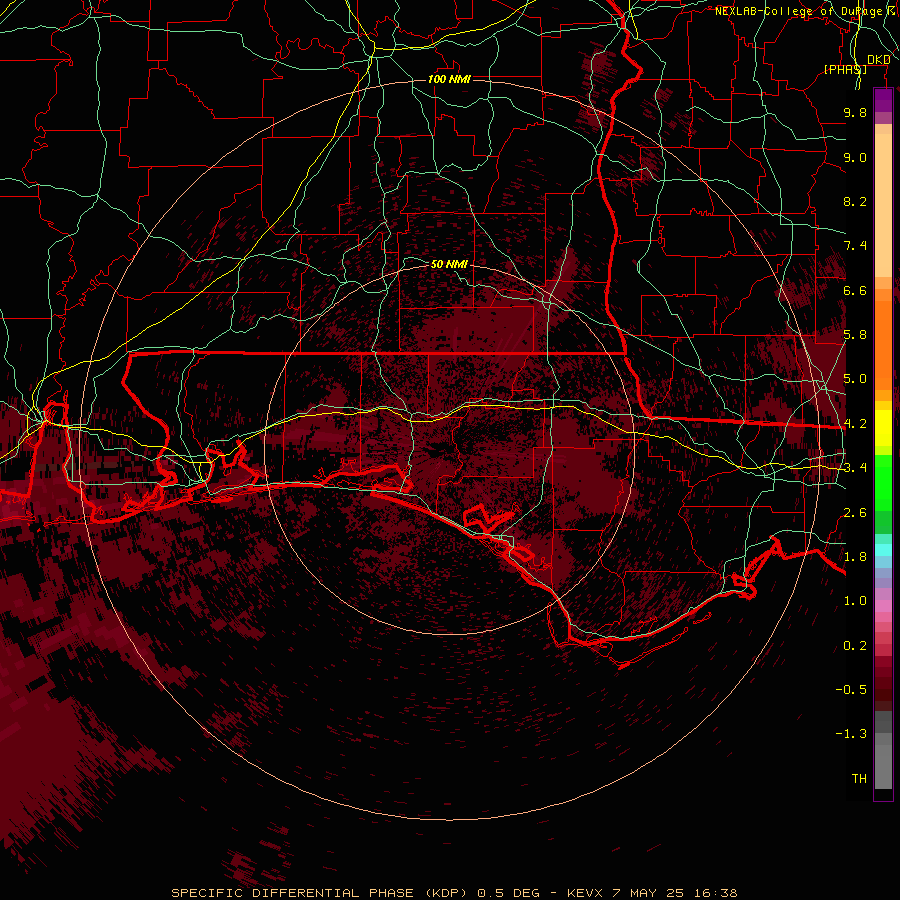Click the 6.6 value on the color scale
The image size is (900, 900).
[x=855, y=290]
